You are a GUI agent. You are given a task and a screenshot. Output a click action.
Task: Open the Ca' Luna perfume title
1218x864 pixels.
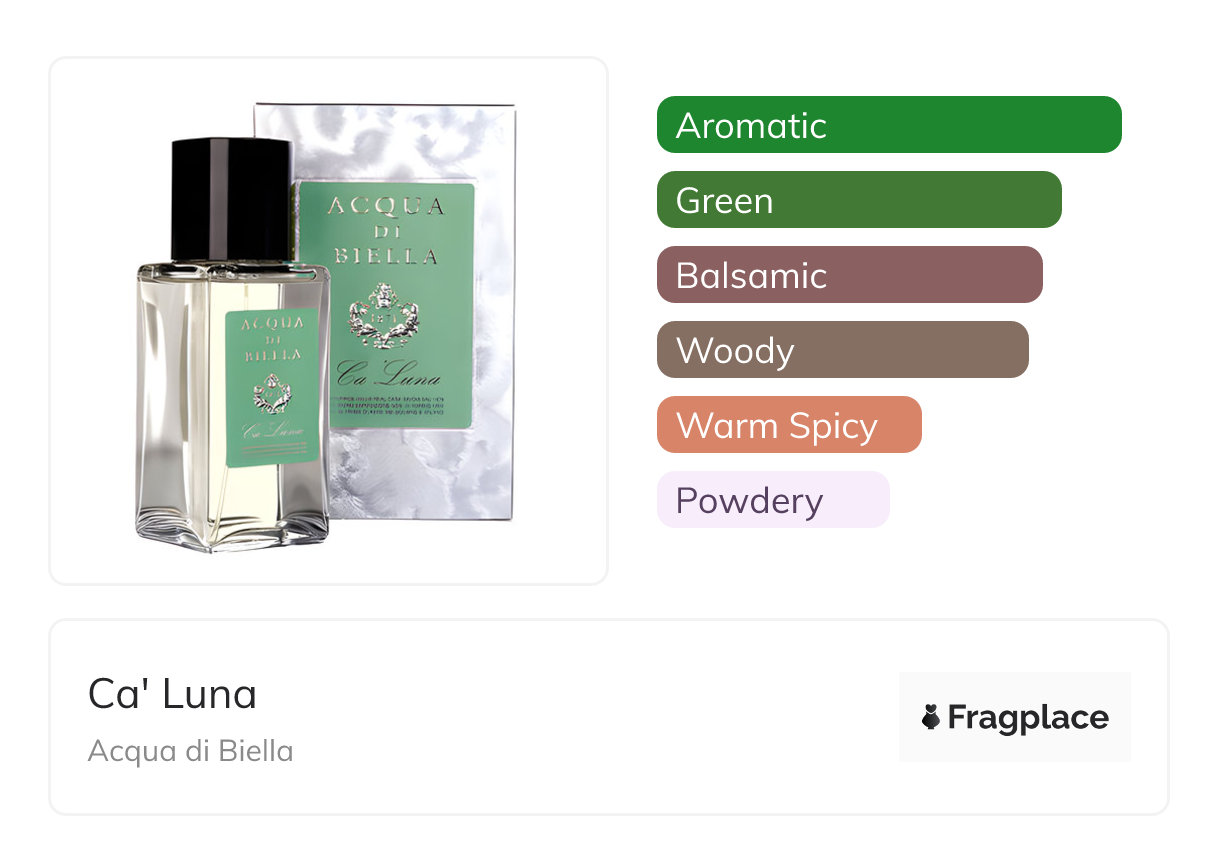pyautogui.click(x=172, y=694)
